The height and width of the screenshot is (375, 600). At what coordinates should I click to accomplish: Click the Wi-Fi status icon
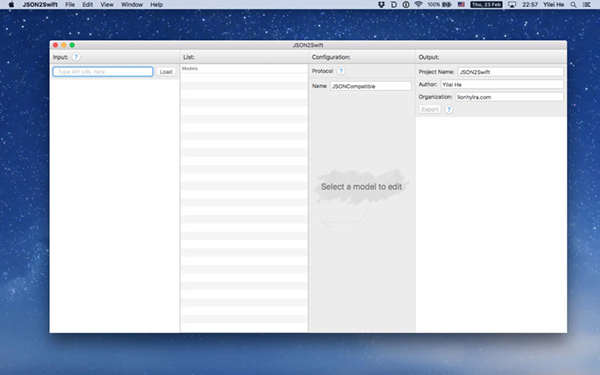[418, 5]
